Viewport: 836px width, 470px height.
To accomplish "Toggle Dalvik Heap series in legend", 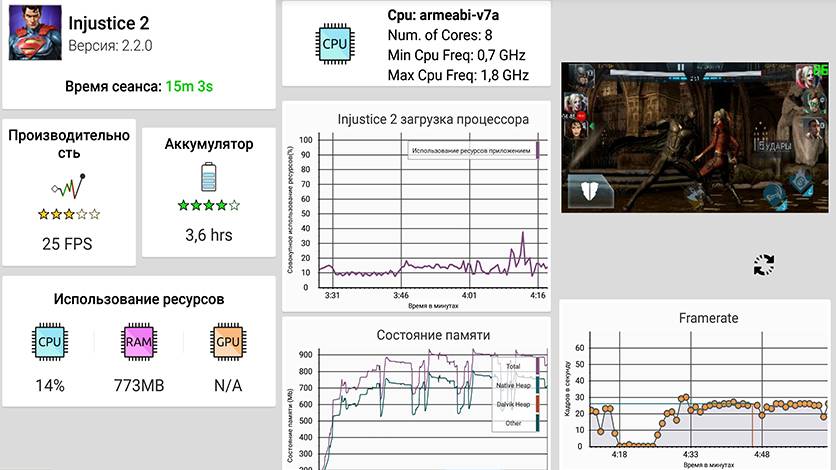I will click(514, 404).
